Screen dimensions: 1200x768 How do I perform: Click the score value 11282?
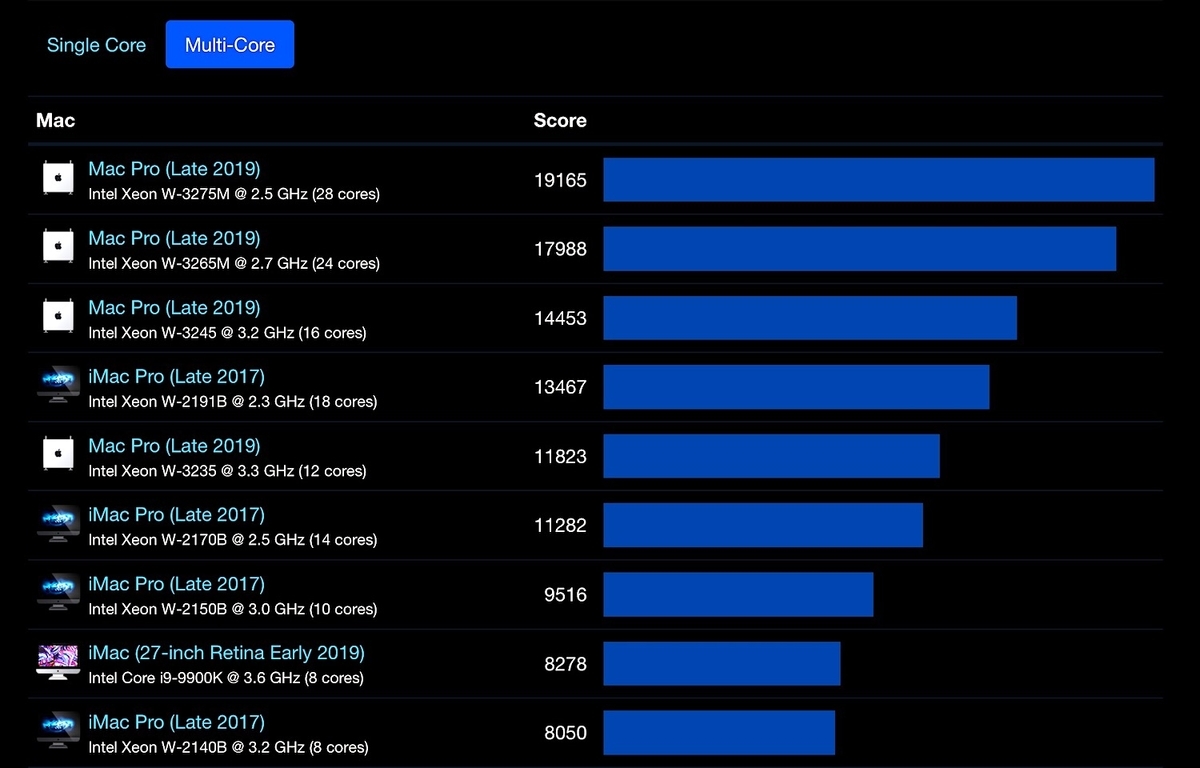560,526
